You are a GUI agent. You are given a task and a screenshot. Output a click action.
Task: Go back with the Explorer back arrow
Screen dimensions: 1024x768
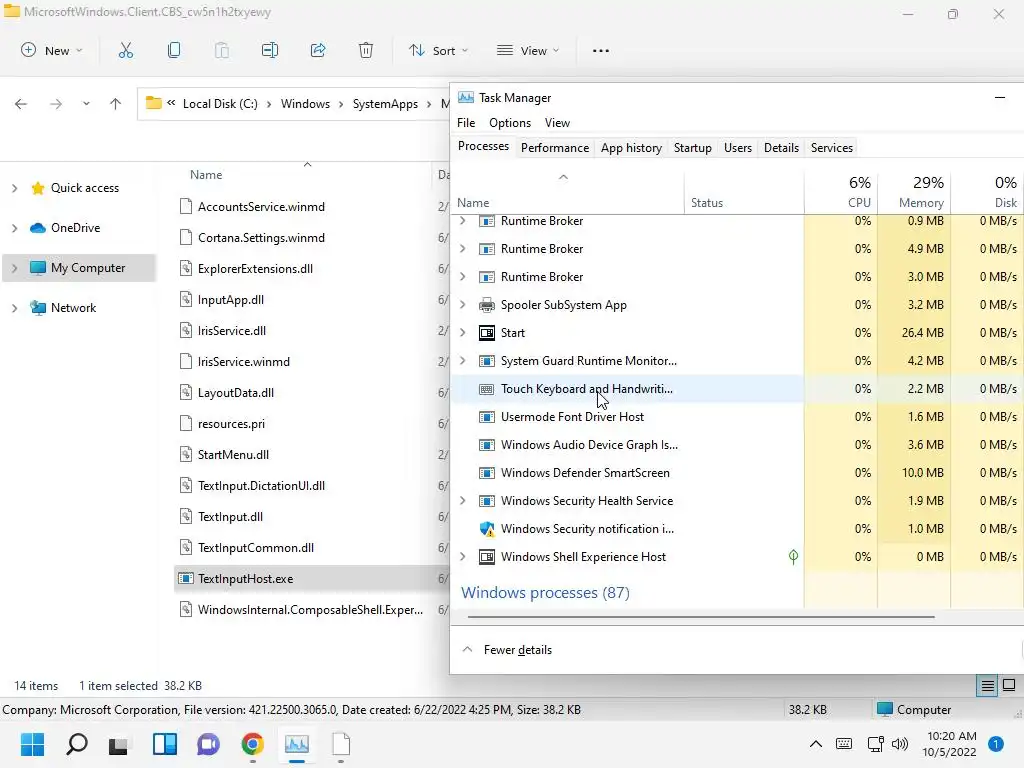[x=21, y=104]
